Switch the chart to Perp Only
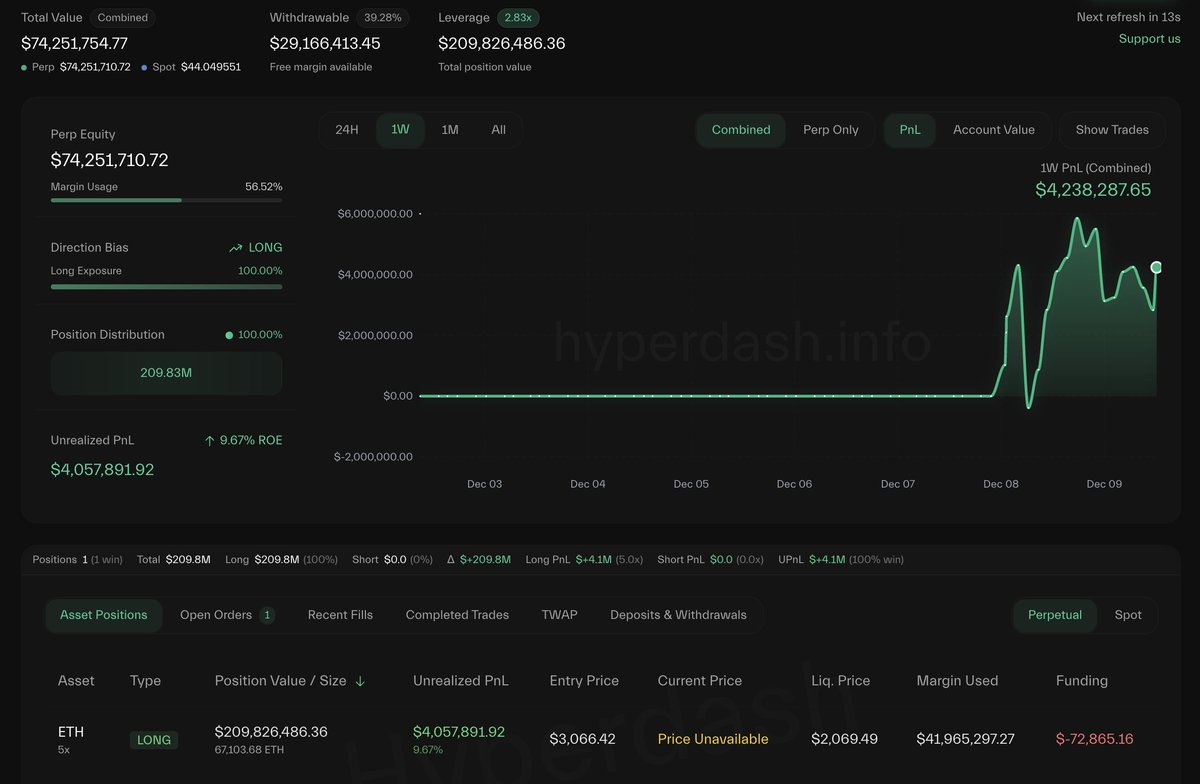The height and width of the screenshot is (784, 1200). (831, 130)
